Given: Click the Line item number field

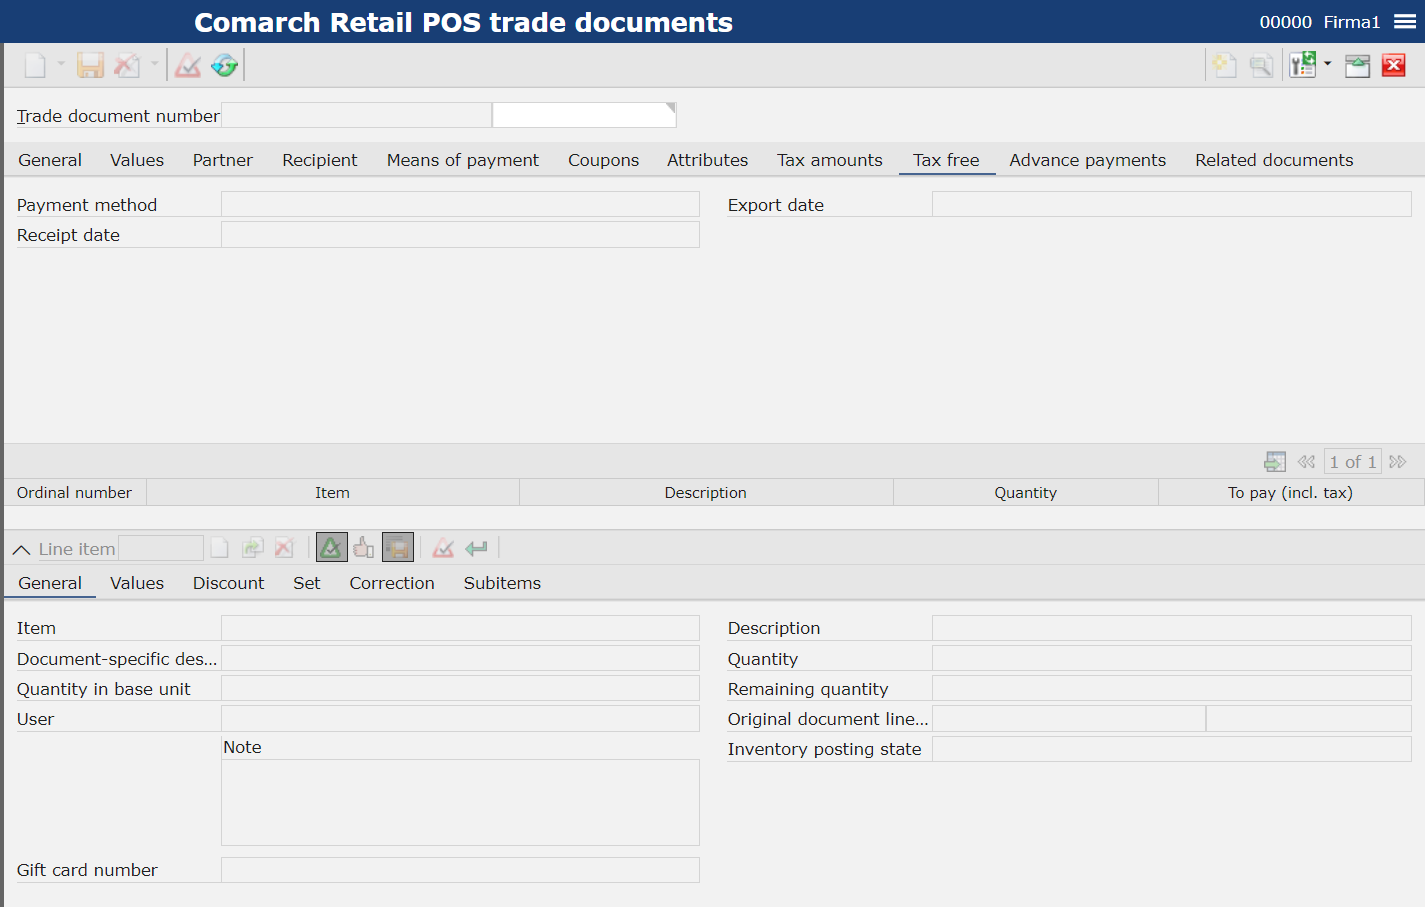Looking at the screenshot, I should coord(161,548).
